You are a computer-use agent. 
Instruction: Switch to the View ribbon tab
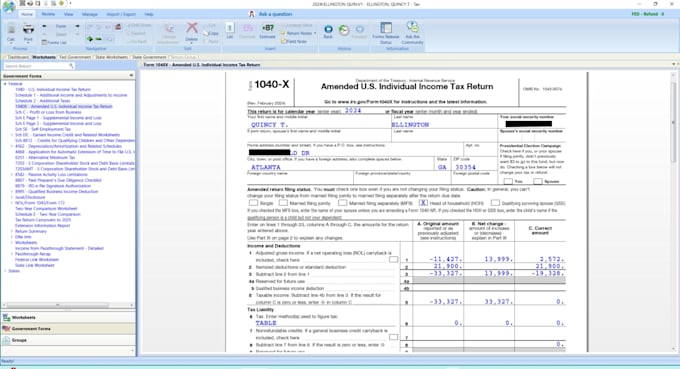(x=69, y=14)
